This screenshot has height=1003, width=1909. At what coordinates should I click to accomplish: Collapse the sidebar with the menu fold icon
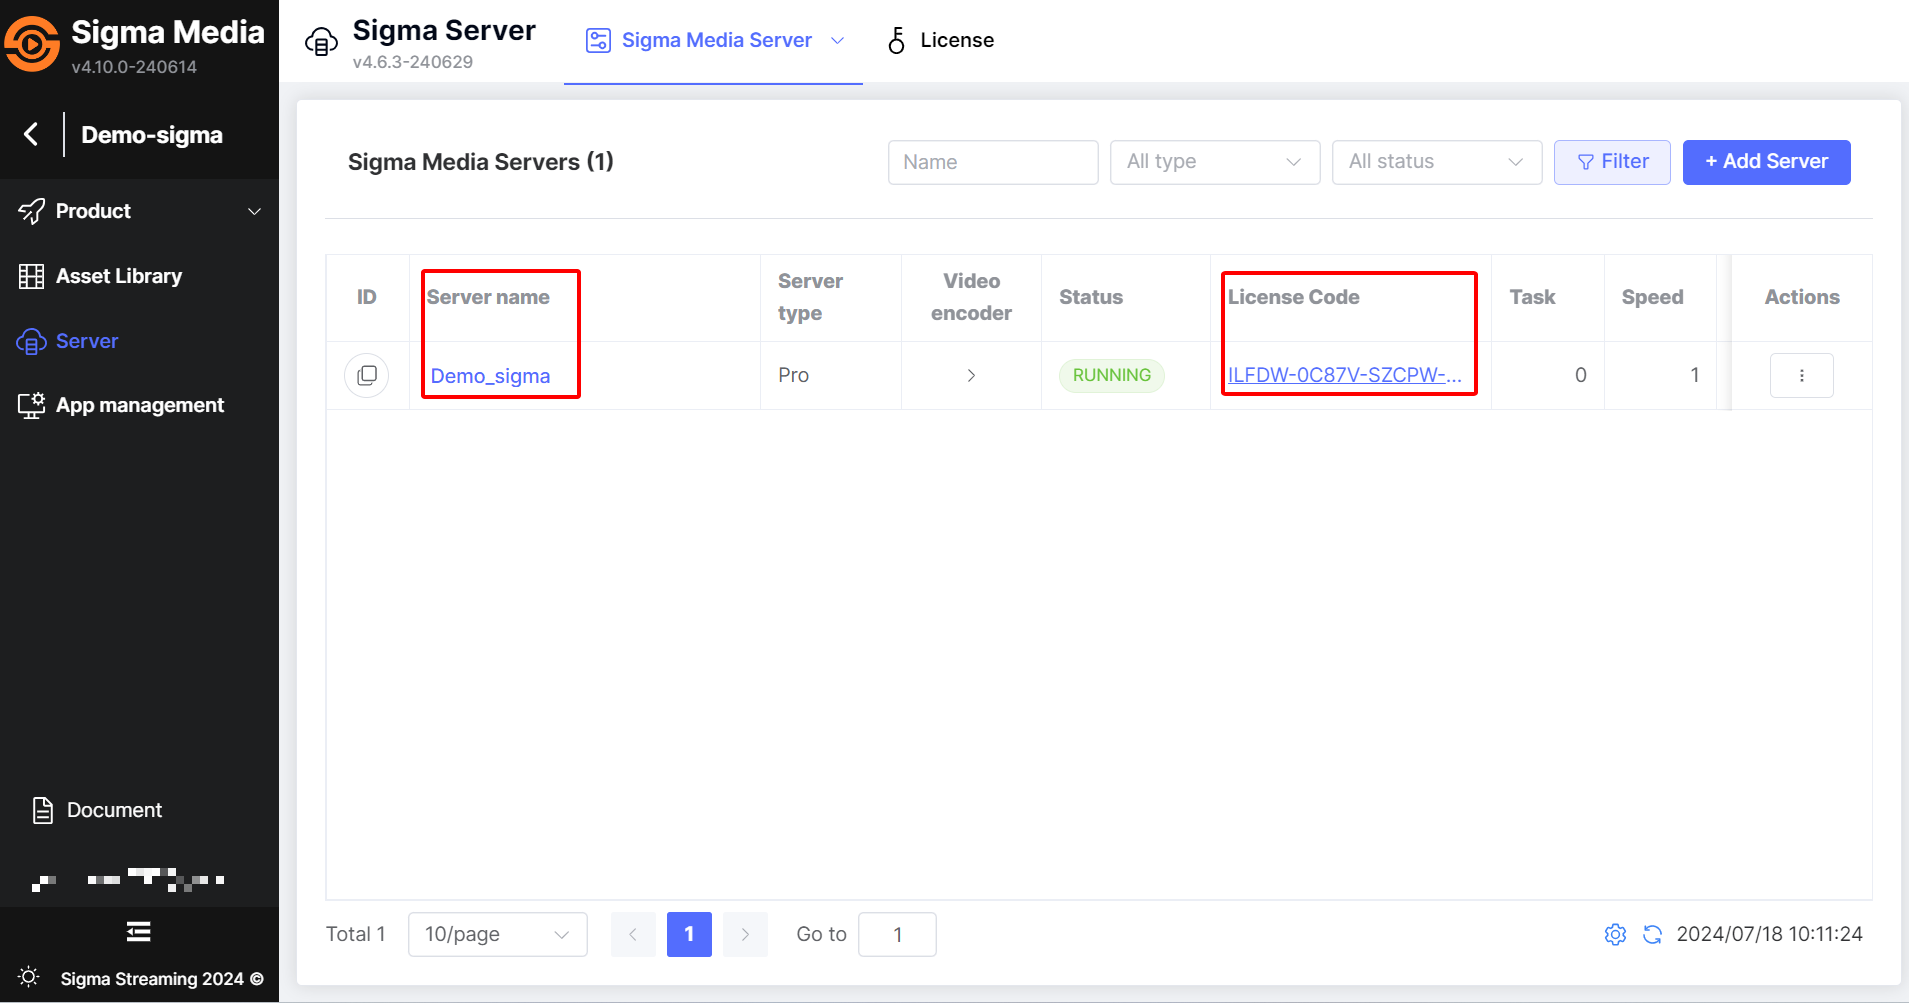[139, 932]
